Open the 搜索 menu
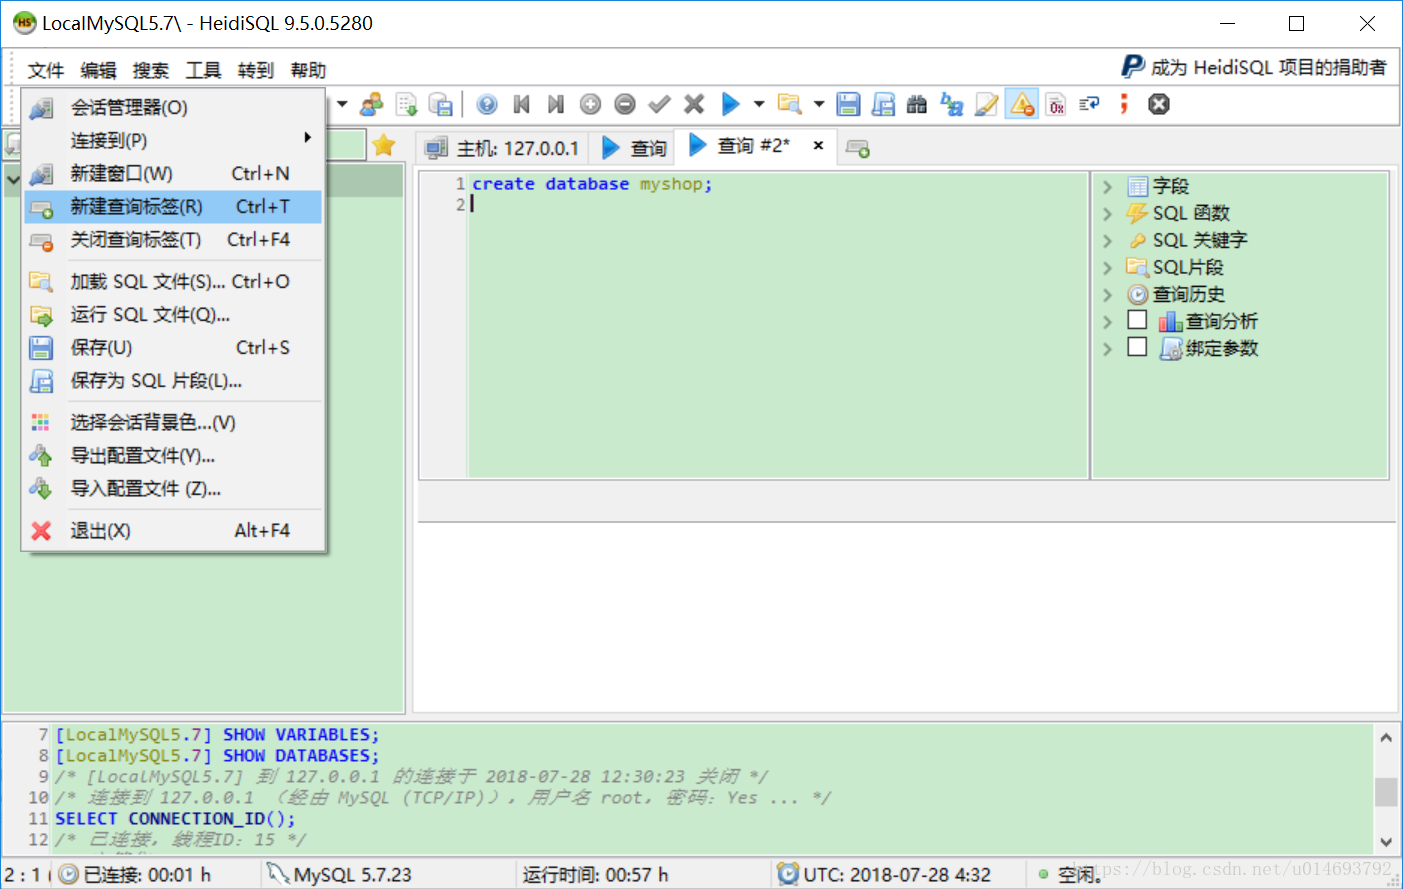This screenshot has width=1403, height=889. click(151, 70)
